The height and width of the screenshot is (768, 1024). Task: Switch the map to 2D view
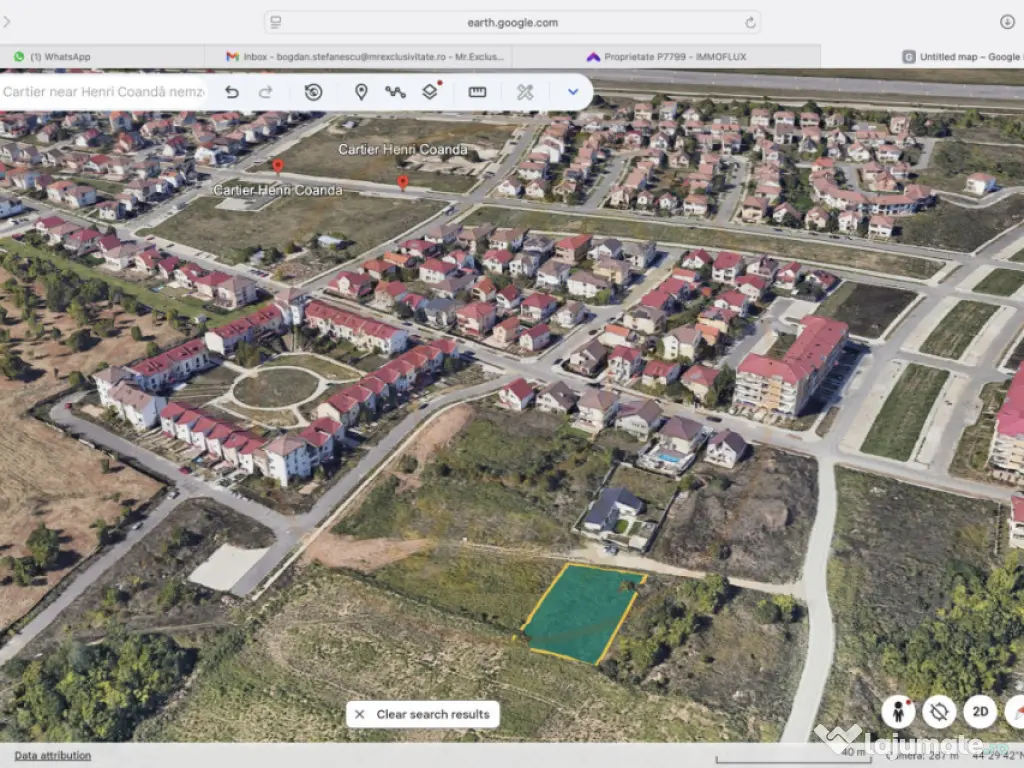981,712
